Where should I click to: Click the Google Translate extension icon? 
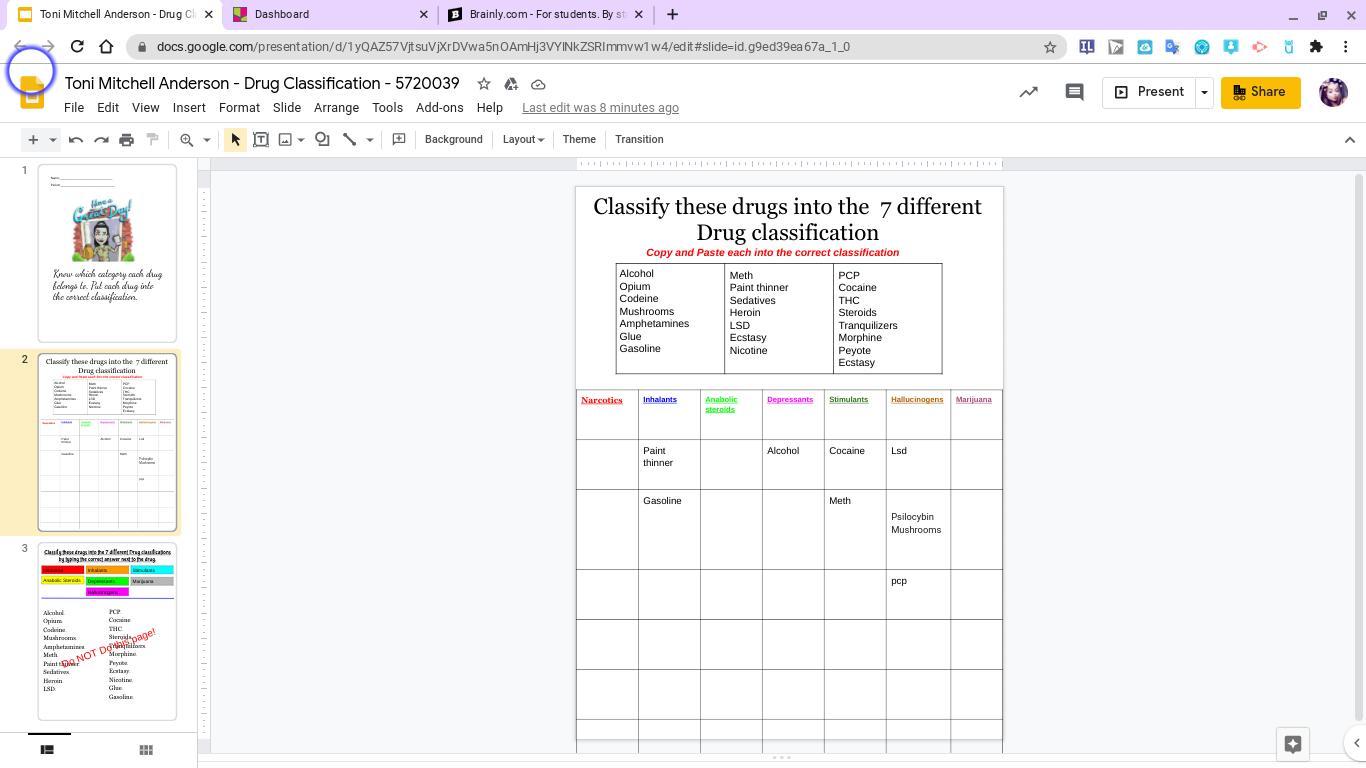[x=1173, y=47]
